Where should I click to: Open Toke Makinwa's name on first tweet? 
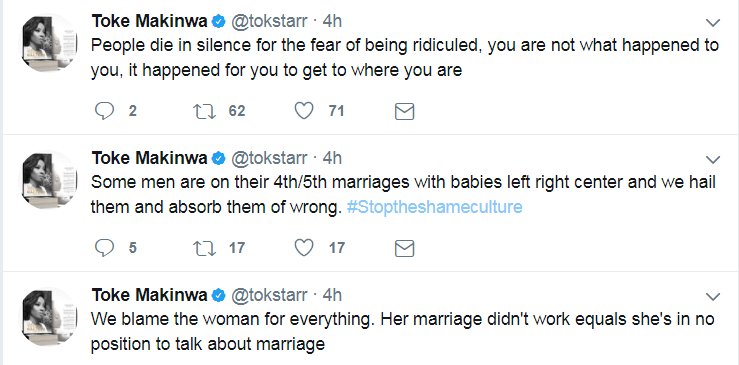click(149, 21)
